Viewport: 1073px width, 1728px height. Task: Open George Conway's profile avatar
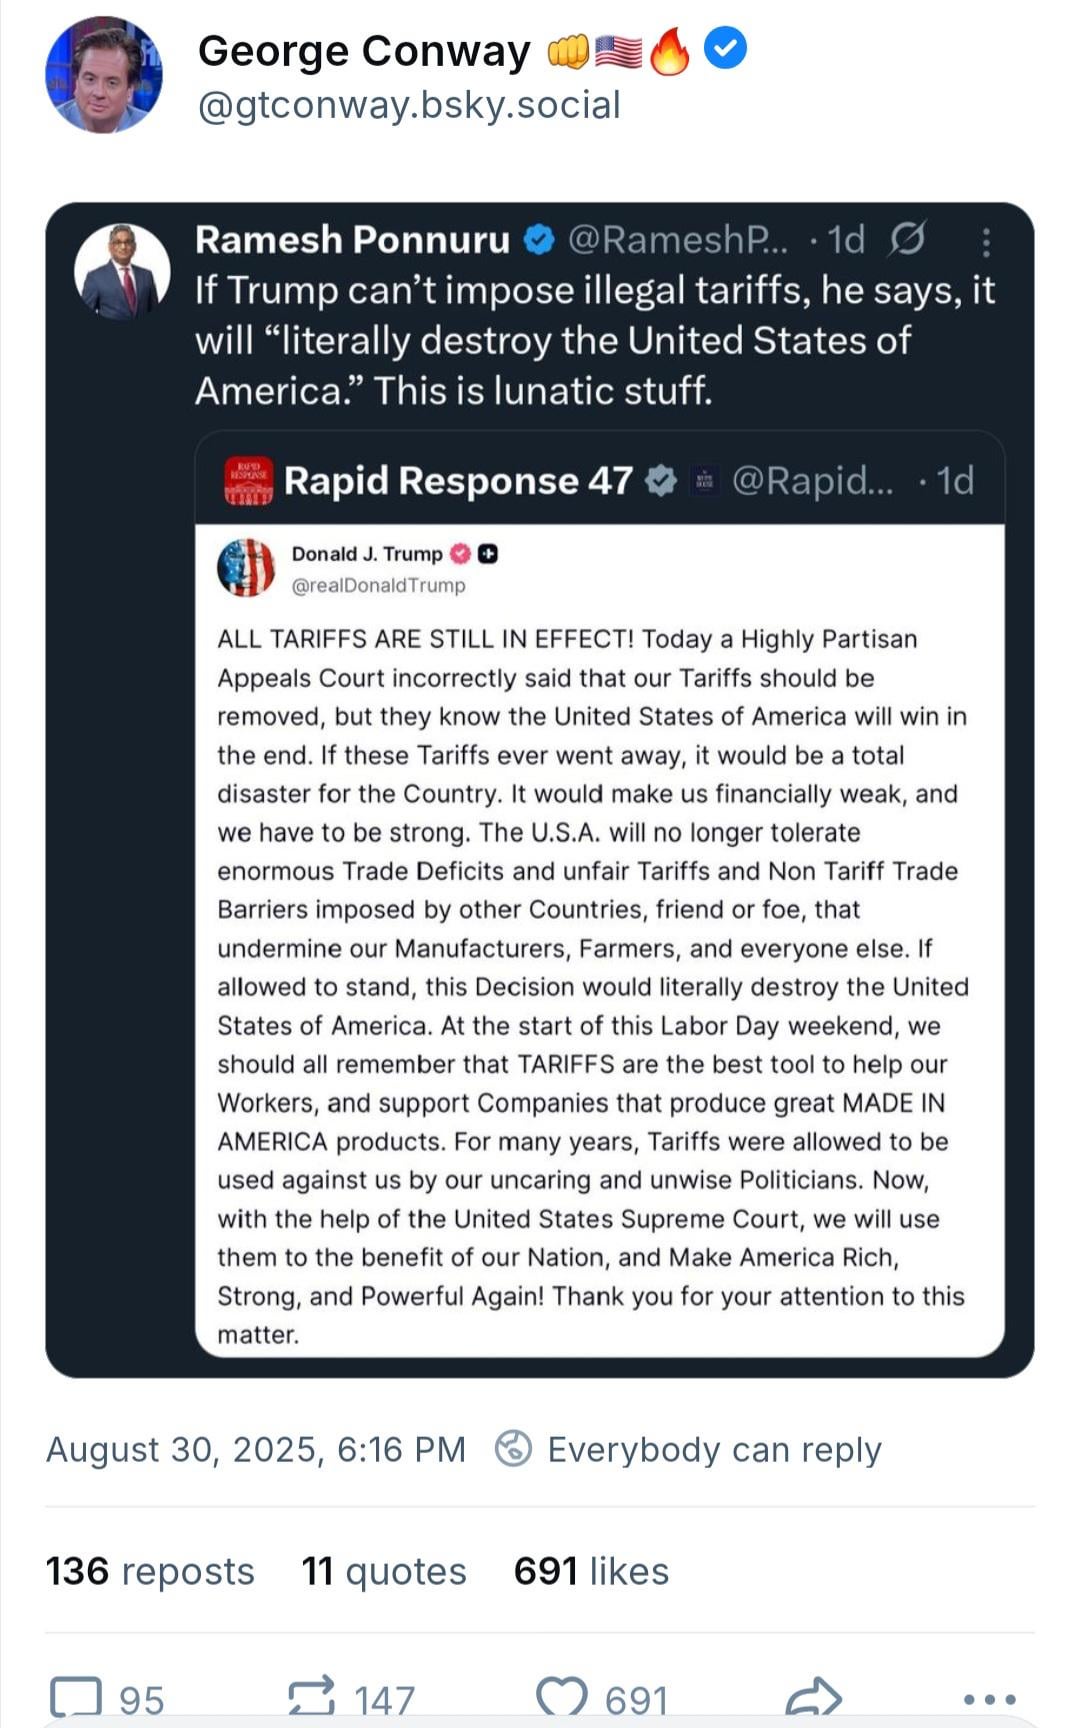pos(103,75)
